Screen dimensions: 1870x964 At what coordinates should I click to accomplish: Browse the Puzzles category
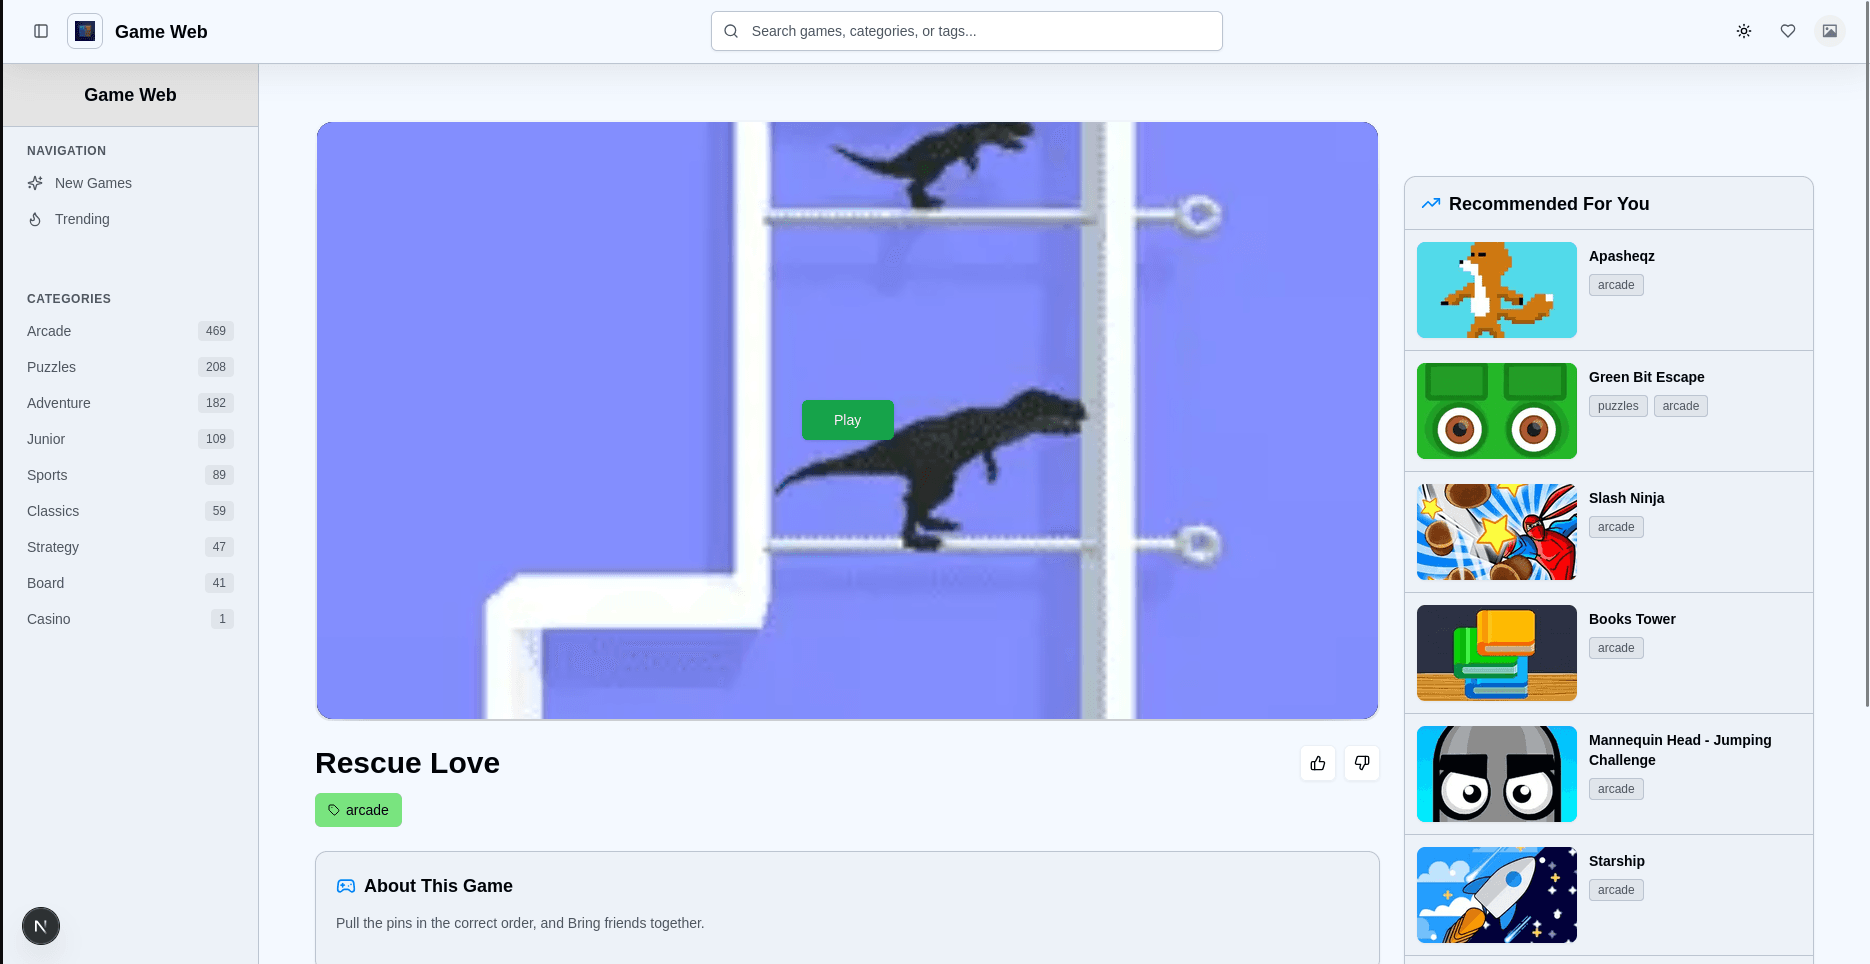[x=51, y=367]
